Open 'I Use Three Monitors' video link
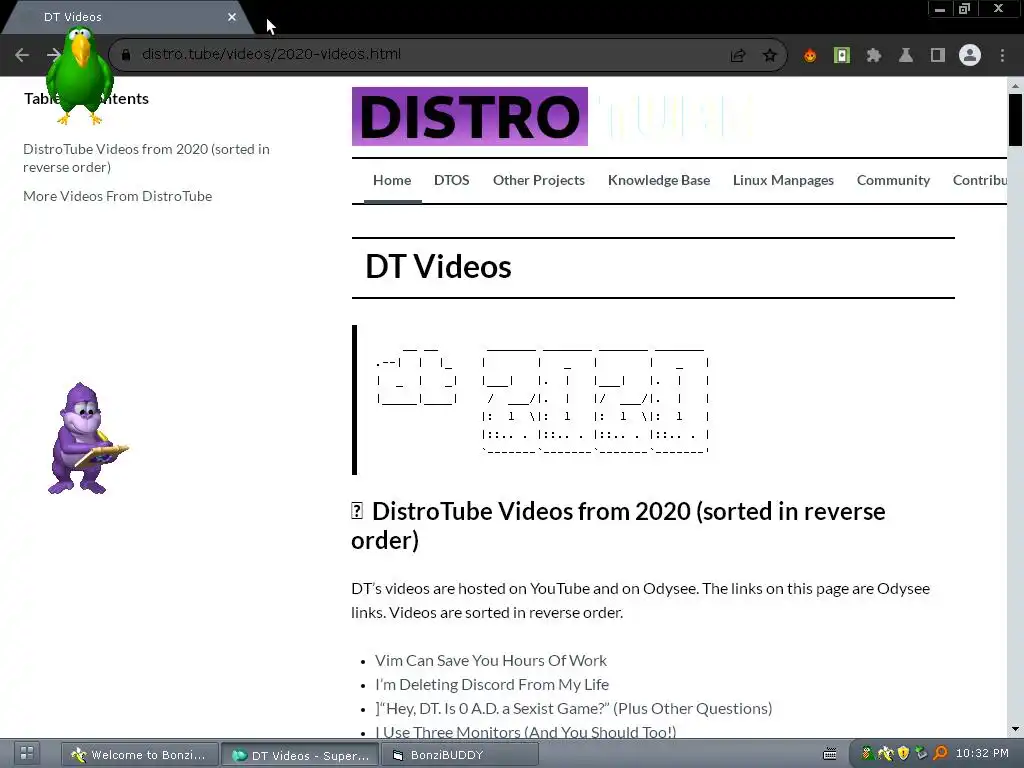The image size is (1024, 768). tap(526, 732)
